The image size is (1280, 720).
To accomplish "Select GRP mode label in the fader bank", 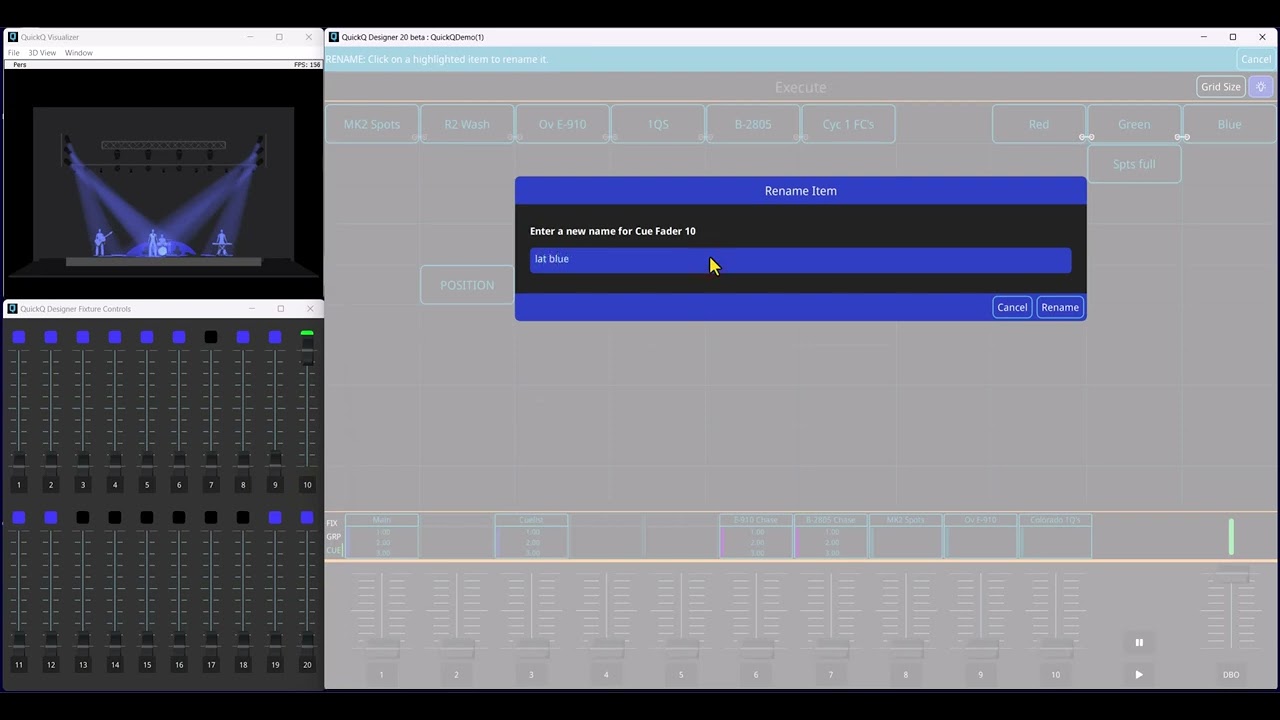I will [x=333, y=537].
